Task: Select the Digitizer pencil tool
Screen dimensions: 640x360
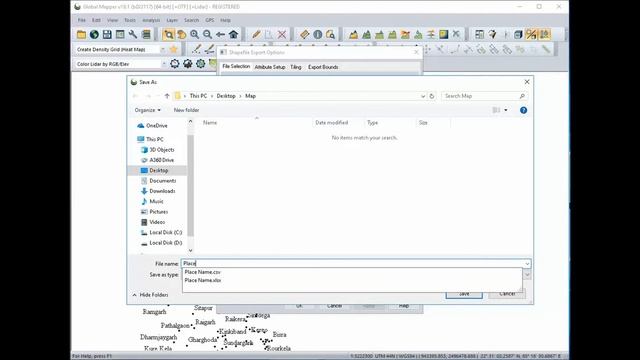Action: 256,35
